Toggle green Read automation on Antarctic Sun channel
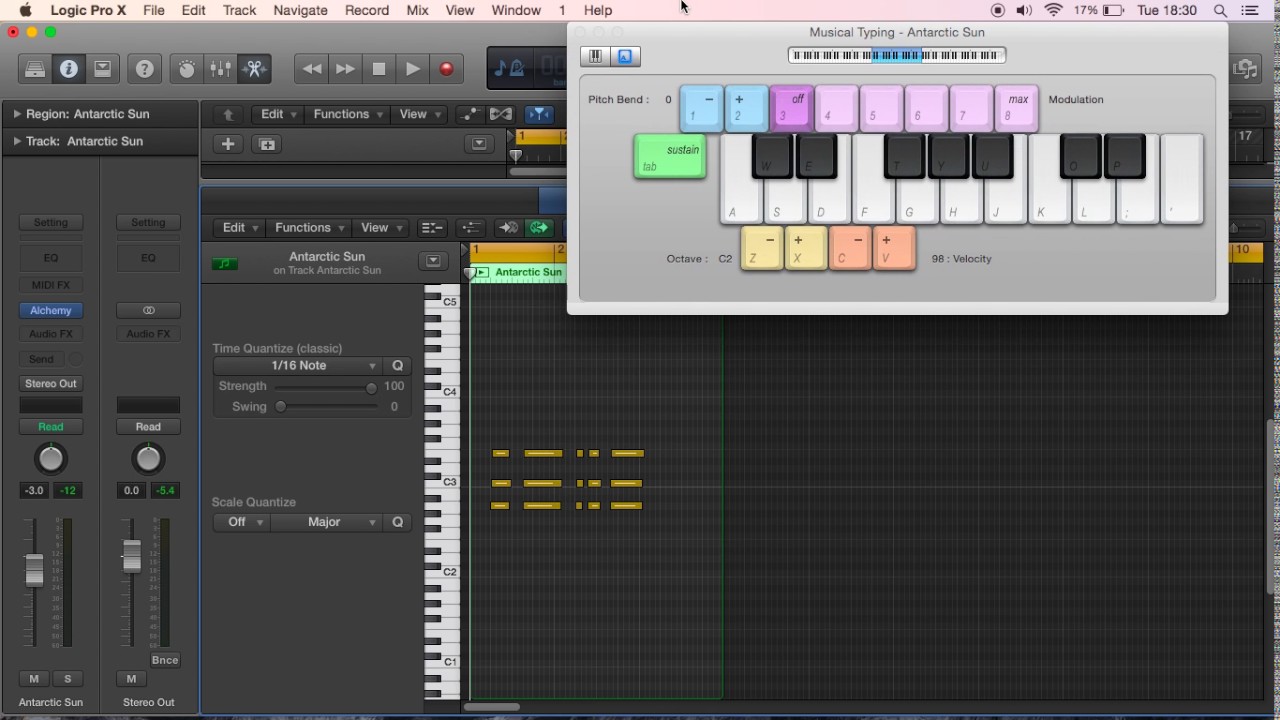 click(x=51, y=427)
